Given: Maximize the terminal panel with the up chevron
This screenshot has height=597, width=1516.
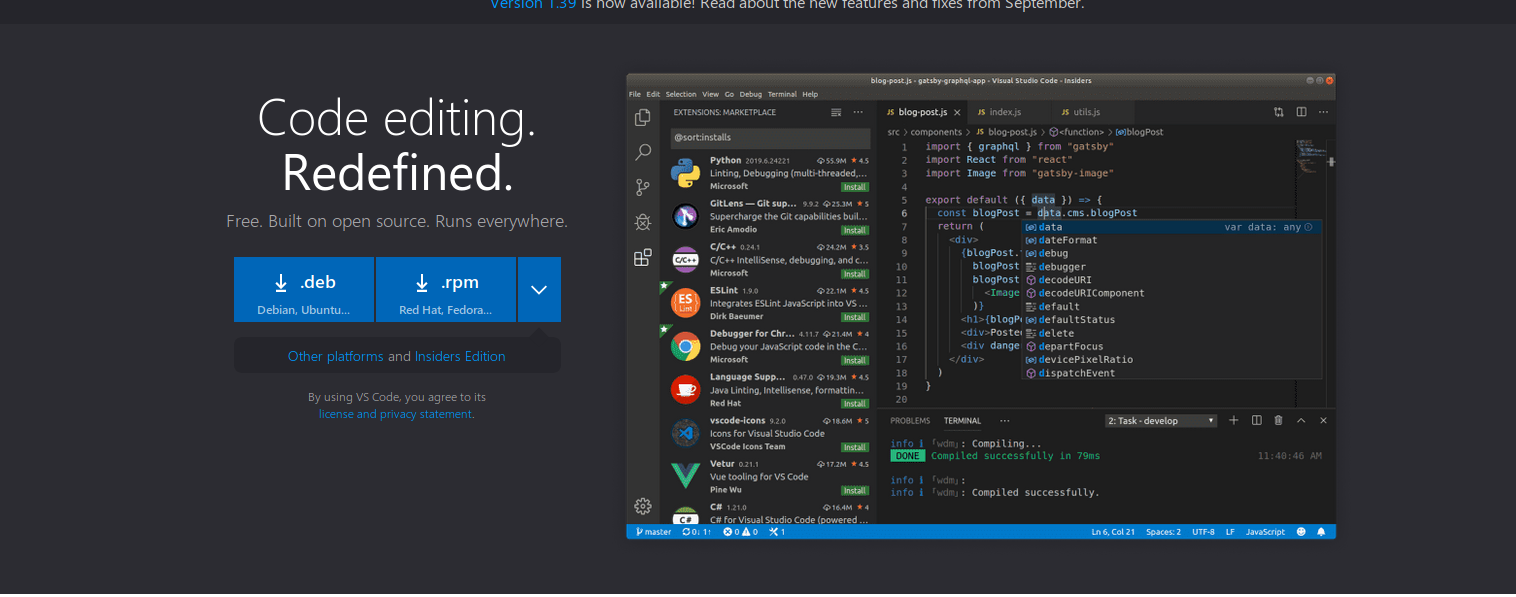Looking at the screenshot, I should [x=1301, y=421].
